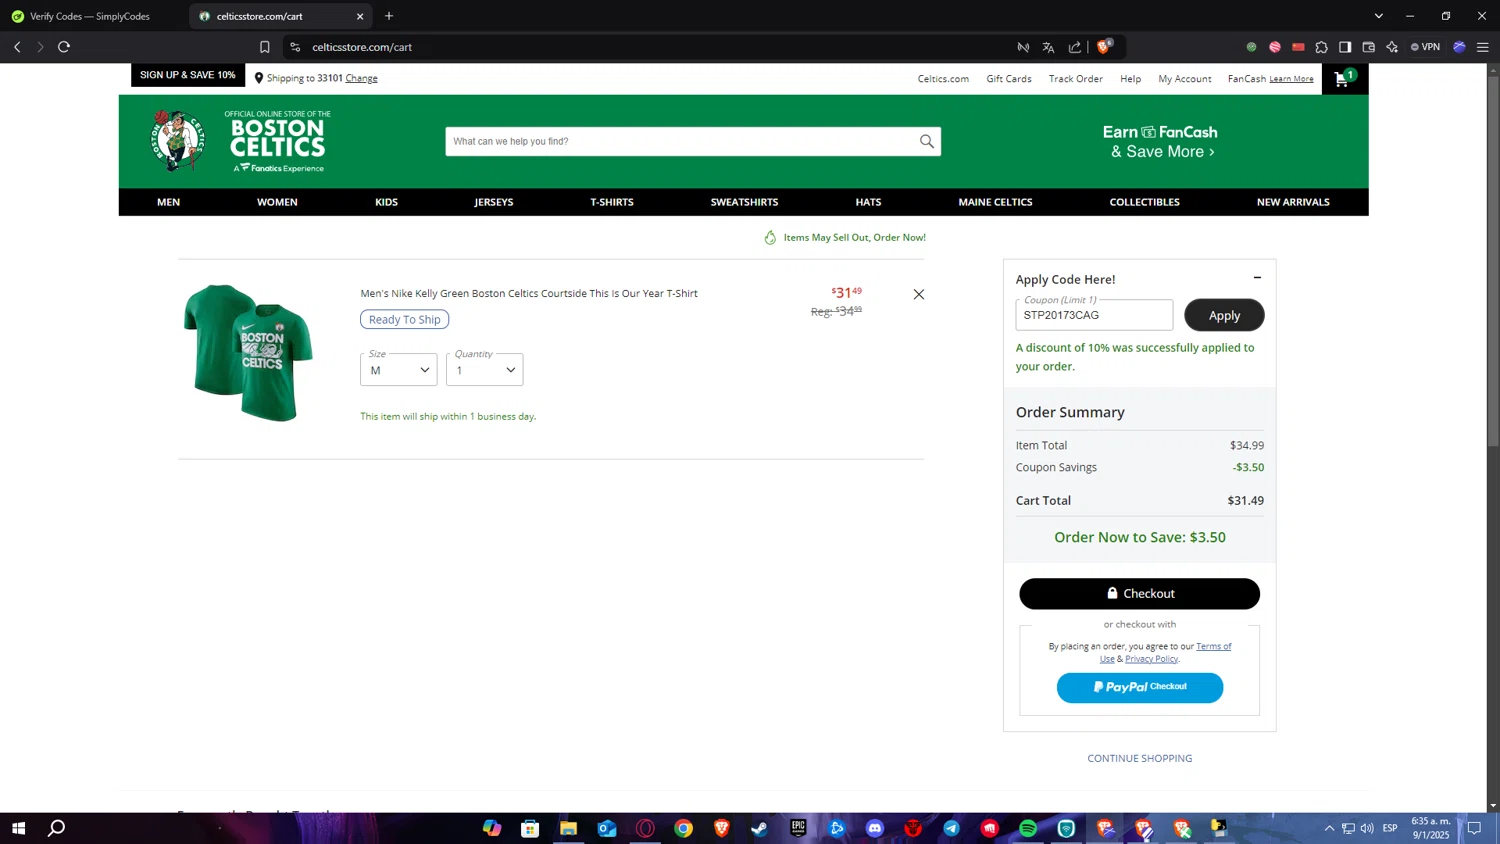
Task: Open the browser extensions puzzle icon
Action: [1322, 47]
